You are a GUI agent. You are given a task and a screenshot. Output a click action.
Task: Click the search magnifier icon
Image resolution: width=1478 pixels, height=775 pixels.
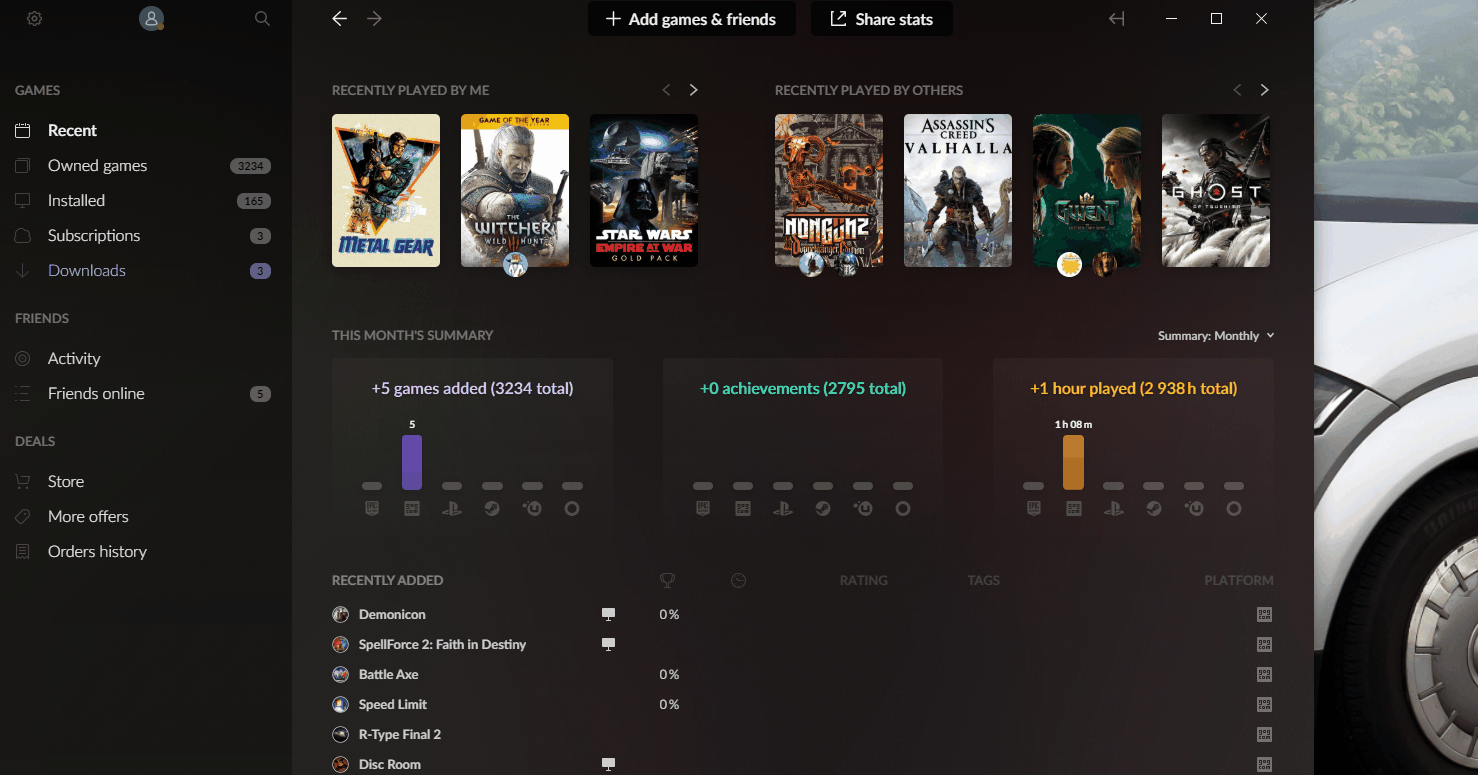click(262, 19)
